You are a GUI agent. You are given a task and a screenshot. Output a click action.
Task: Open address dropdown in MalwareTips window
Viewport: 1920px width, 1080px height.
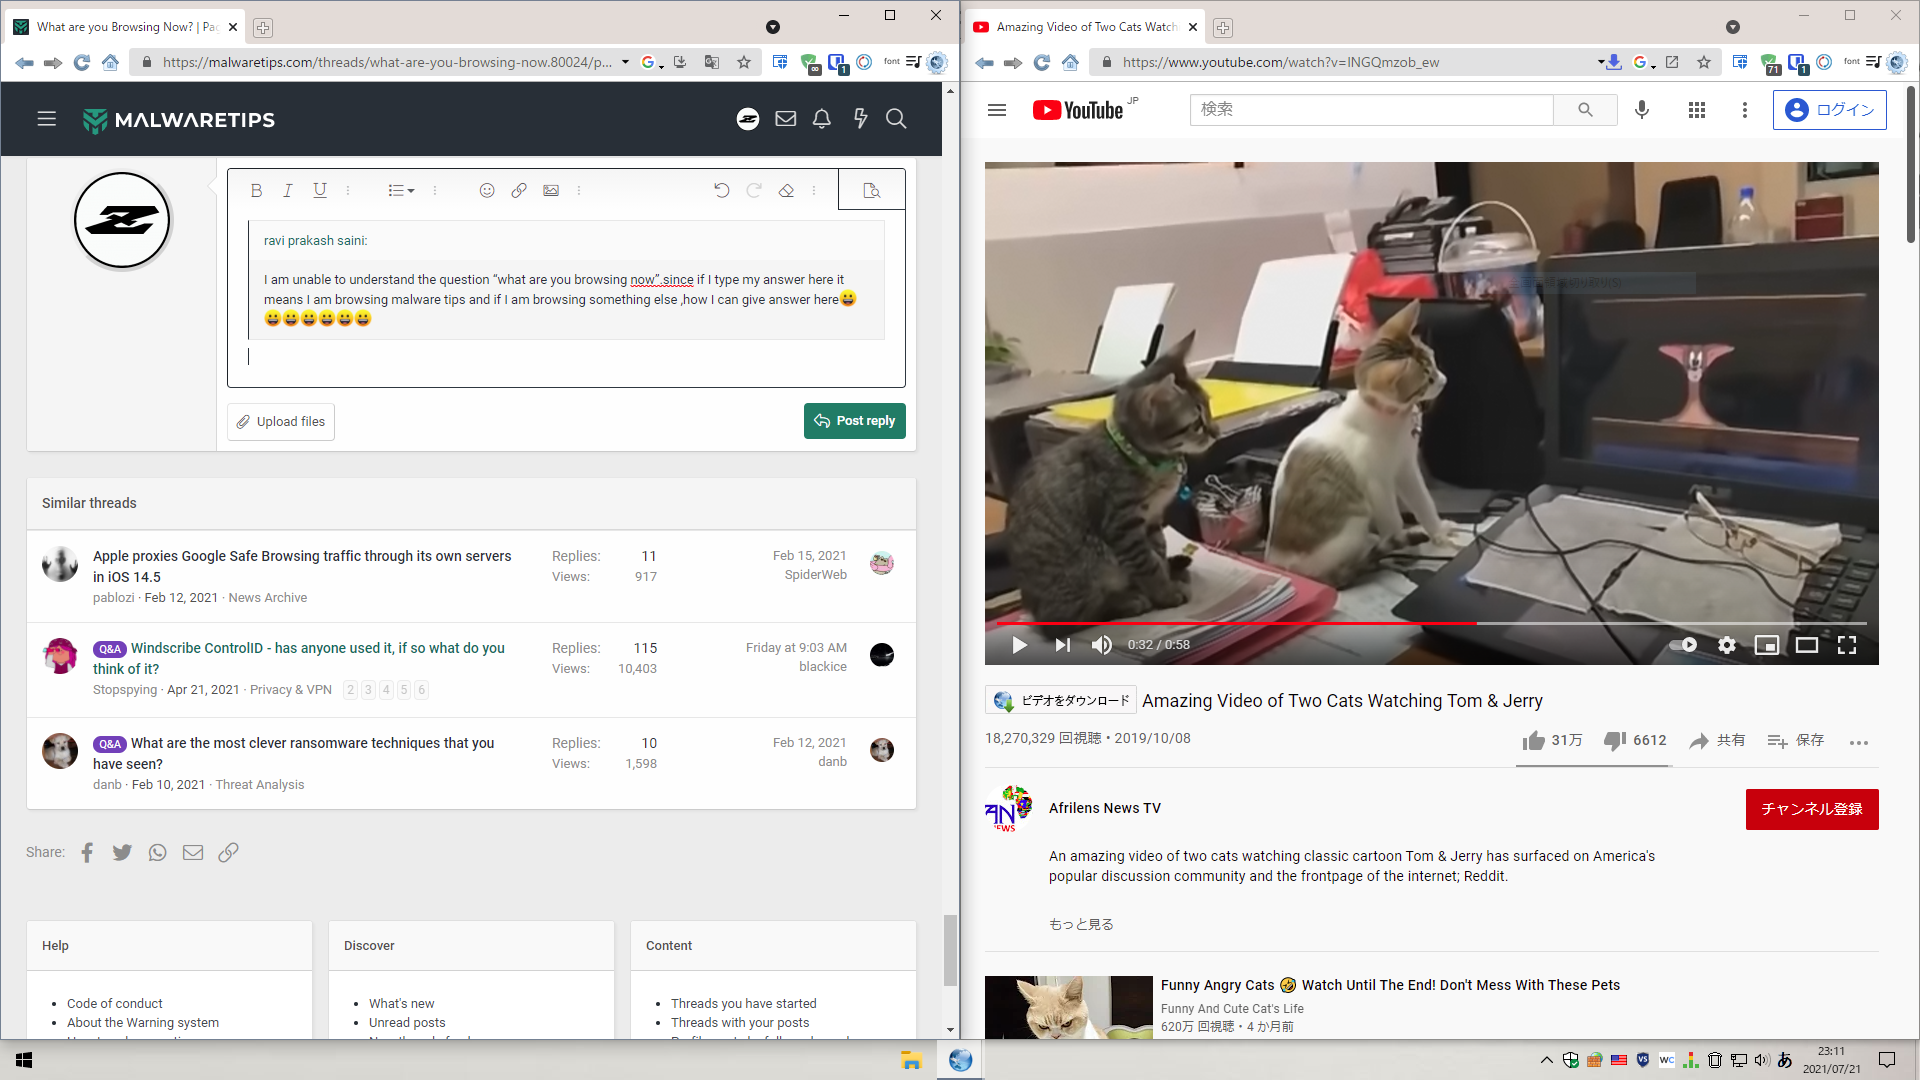[x=625, y=62]
